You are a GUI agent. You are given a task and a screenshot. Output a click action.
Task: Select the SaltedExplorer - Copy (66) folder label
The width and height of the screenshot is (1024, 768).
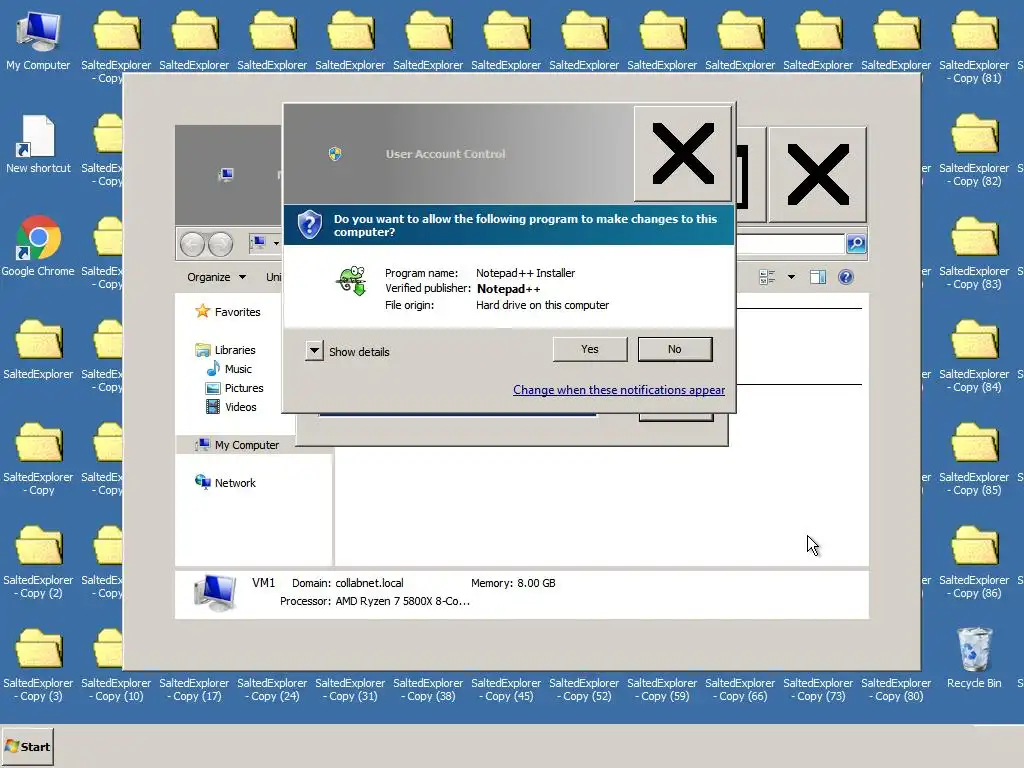coord(740,690)
